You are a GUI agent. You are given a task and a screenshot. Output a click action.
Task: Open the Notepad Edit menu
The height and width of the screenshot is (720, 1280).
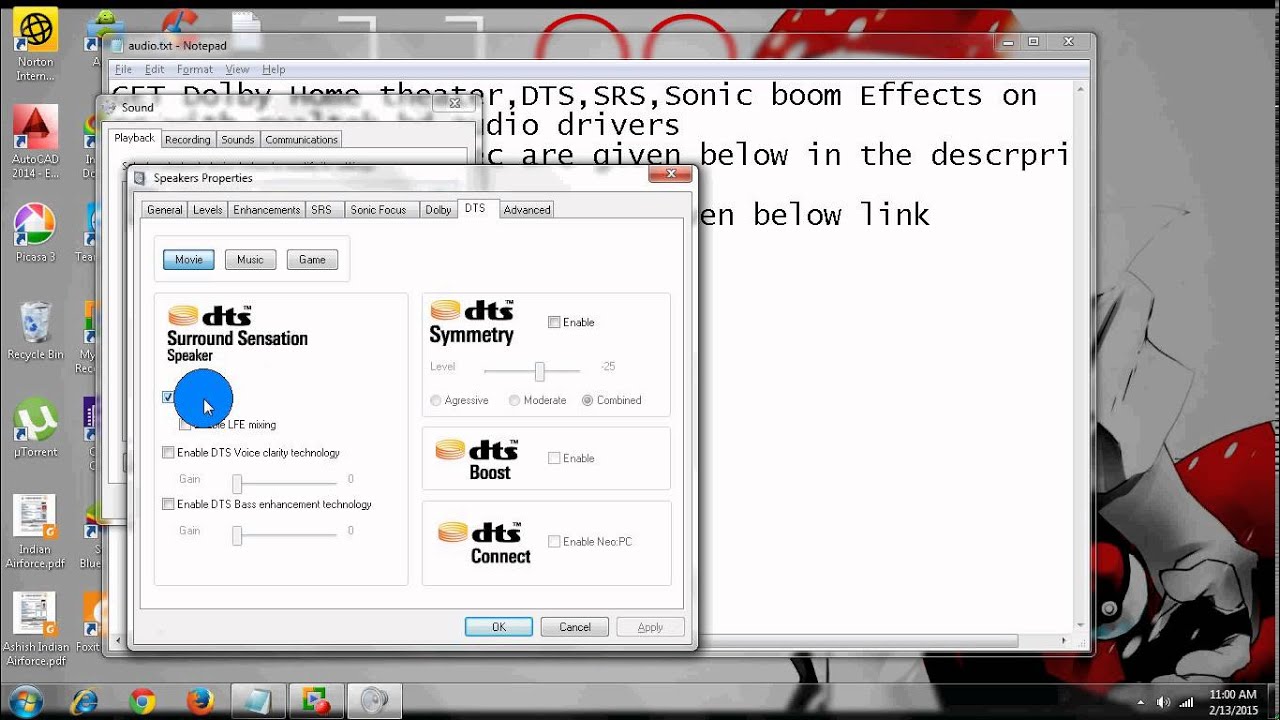tap(155, 69)
